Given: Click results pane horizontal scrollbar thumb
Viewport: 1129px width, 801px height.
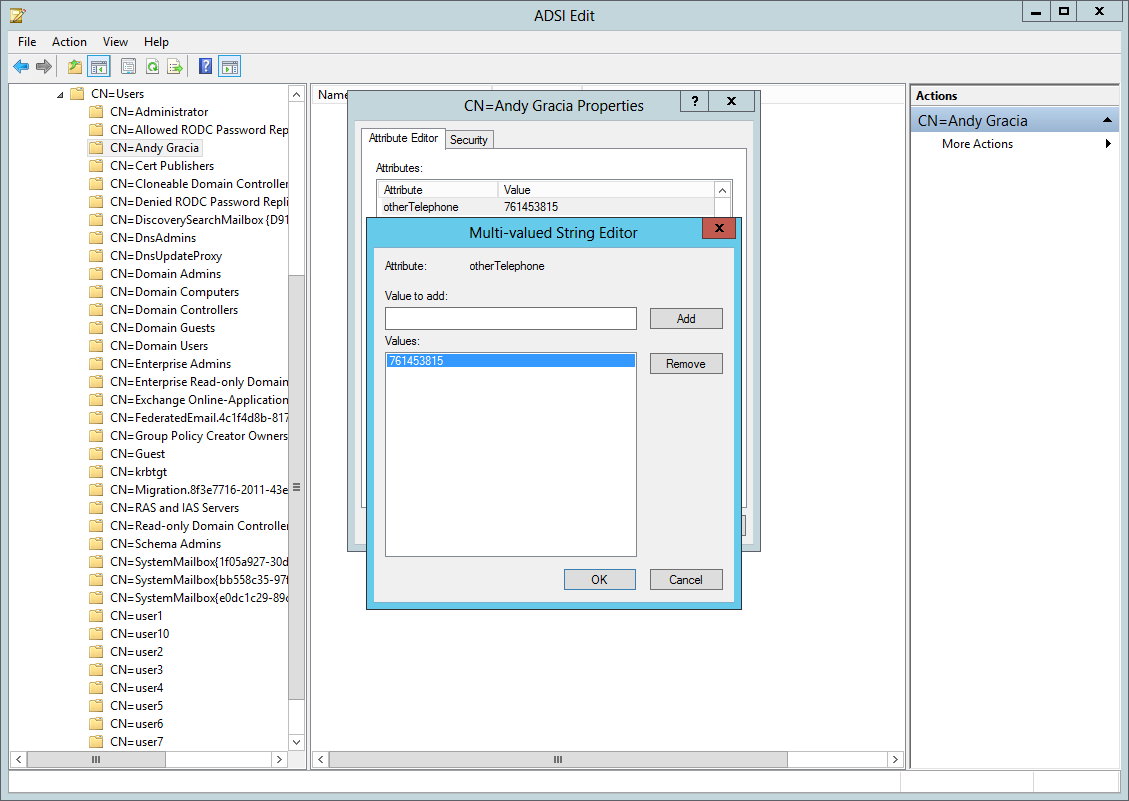Looking at the screenshot, I should point(558,759).
